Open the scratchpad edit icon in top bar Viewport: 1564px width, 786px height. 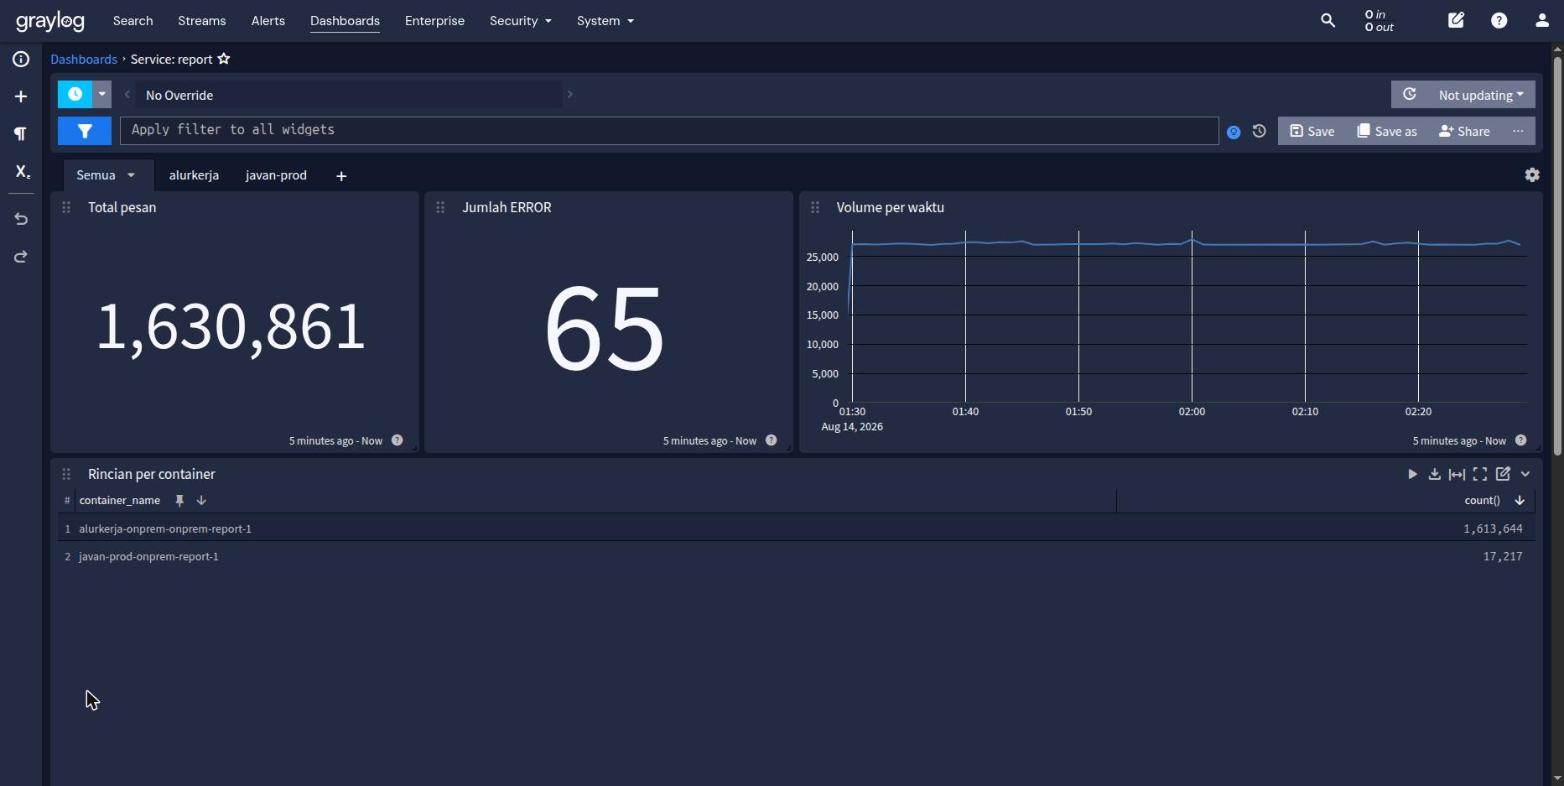(x=1456, y=20)
